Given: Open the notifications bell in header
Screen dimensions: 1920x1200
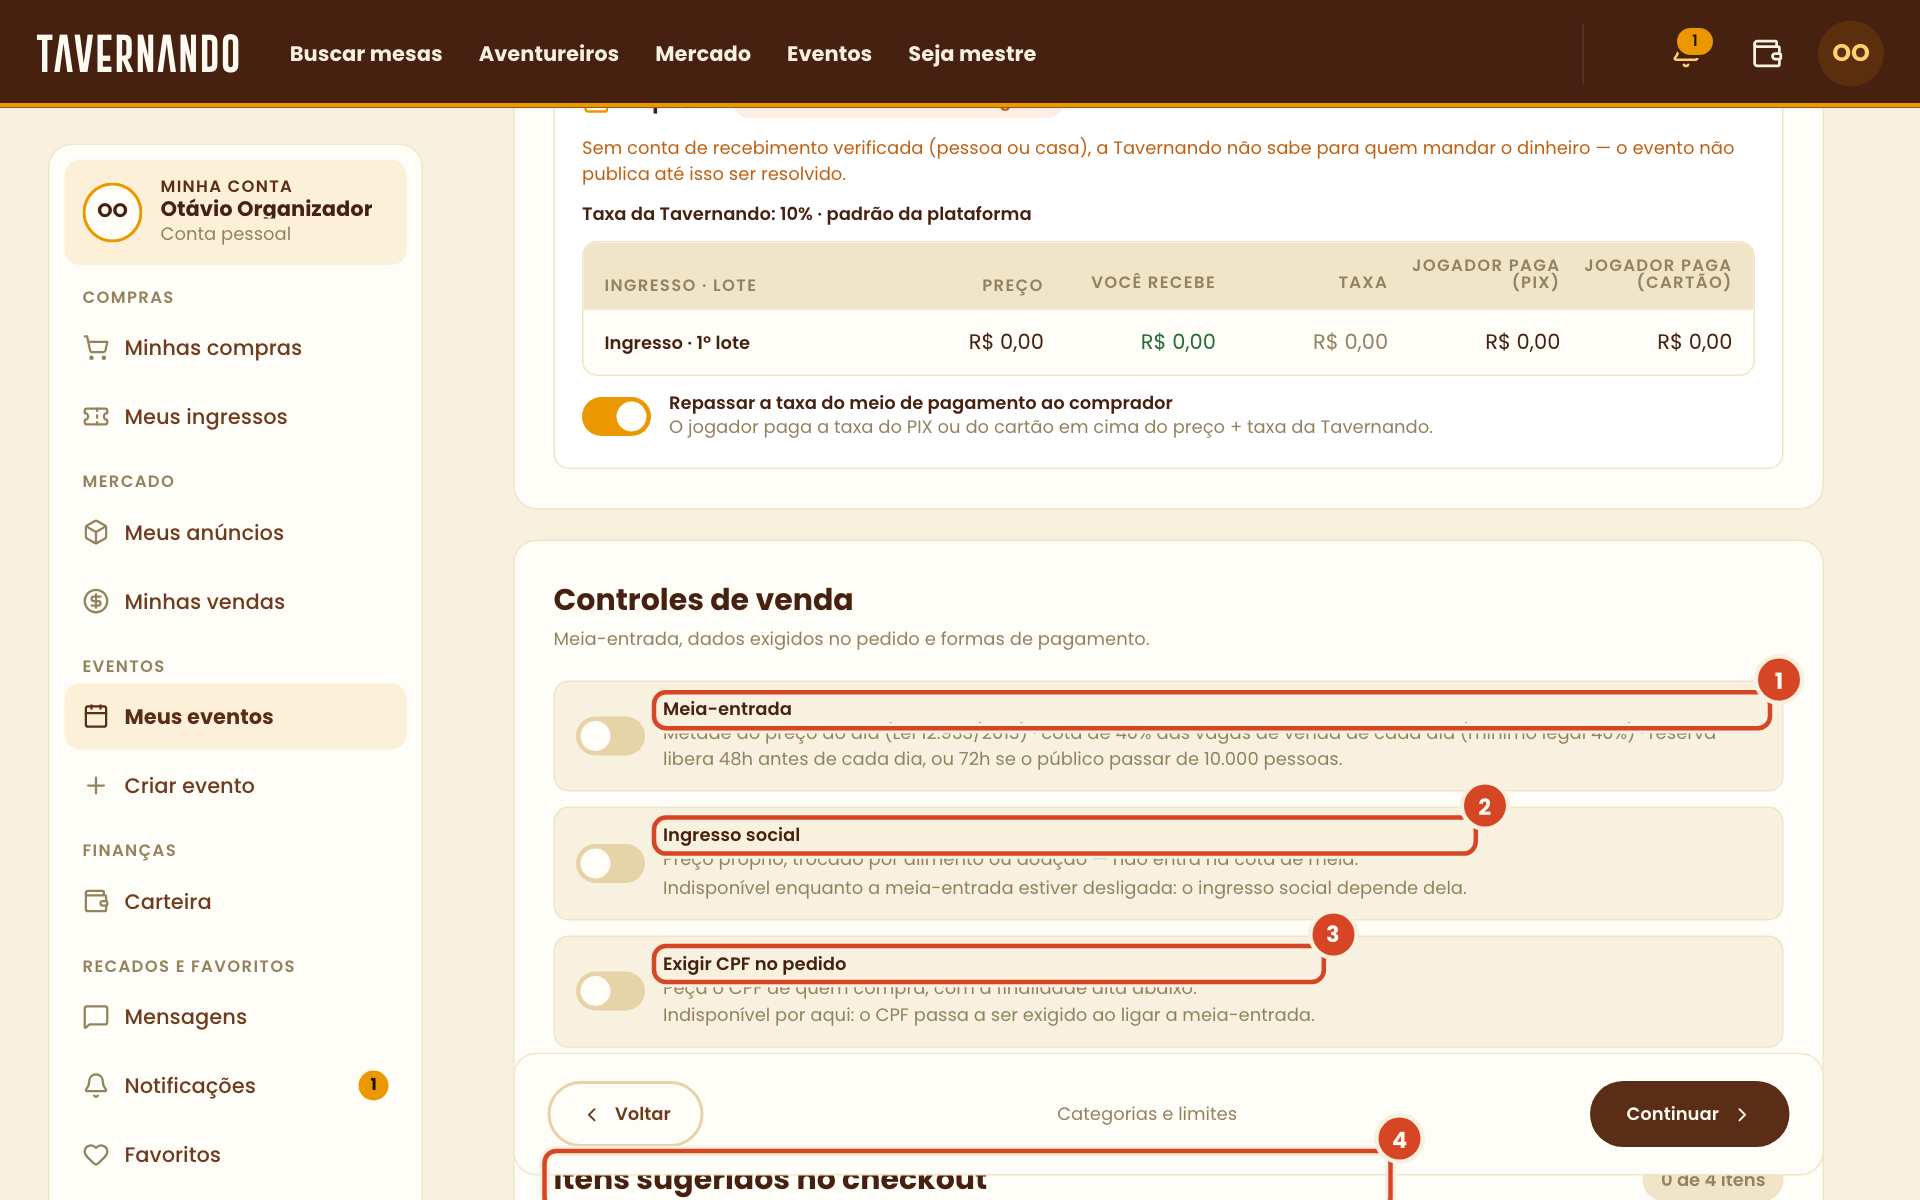Looking at the screenshot, I should point(1687,53).
